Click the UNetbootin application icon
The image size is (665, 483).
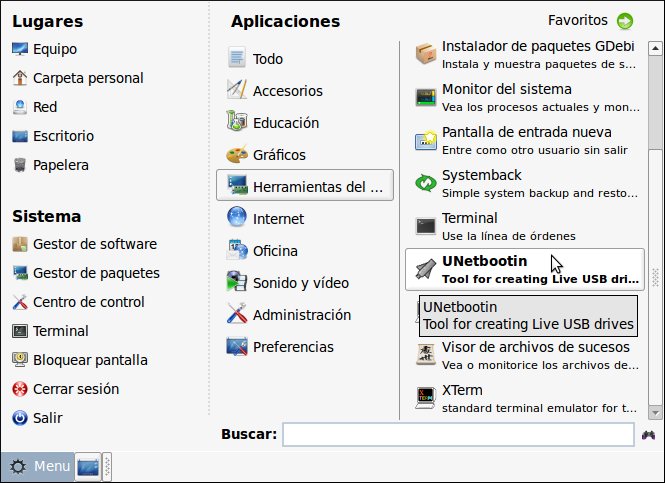click(x=425, y=269)
